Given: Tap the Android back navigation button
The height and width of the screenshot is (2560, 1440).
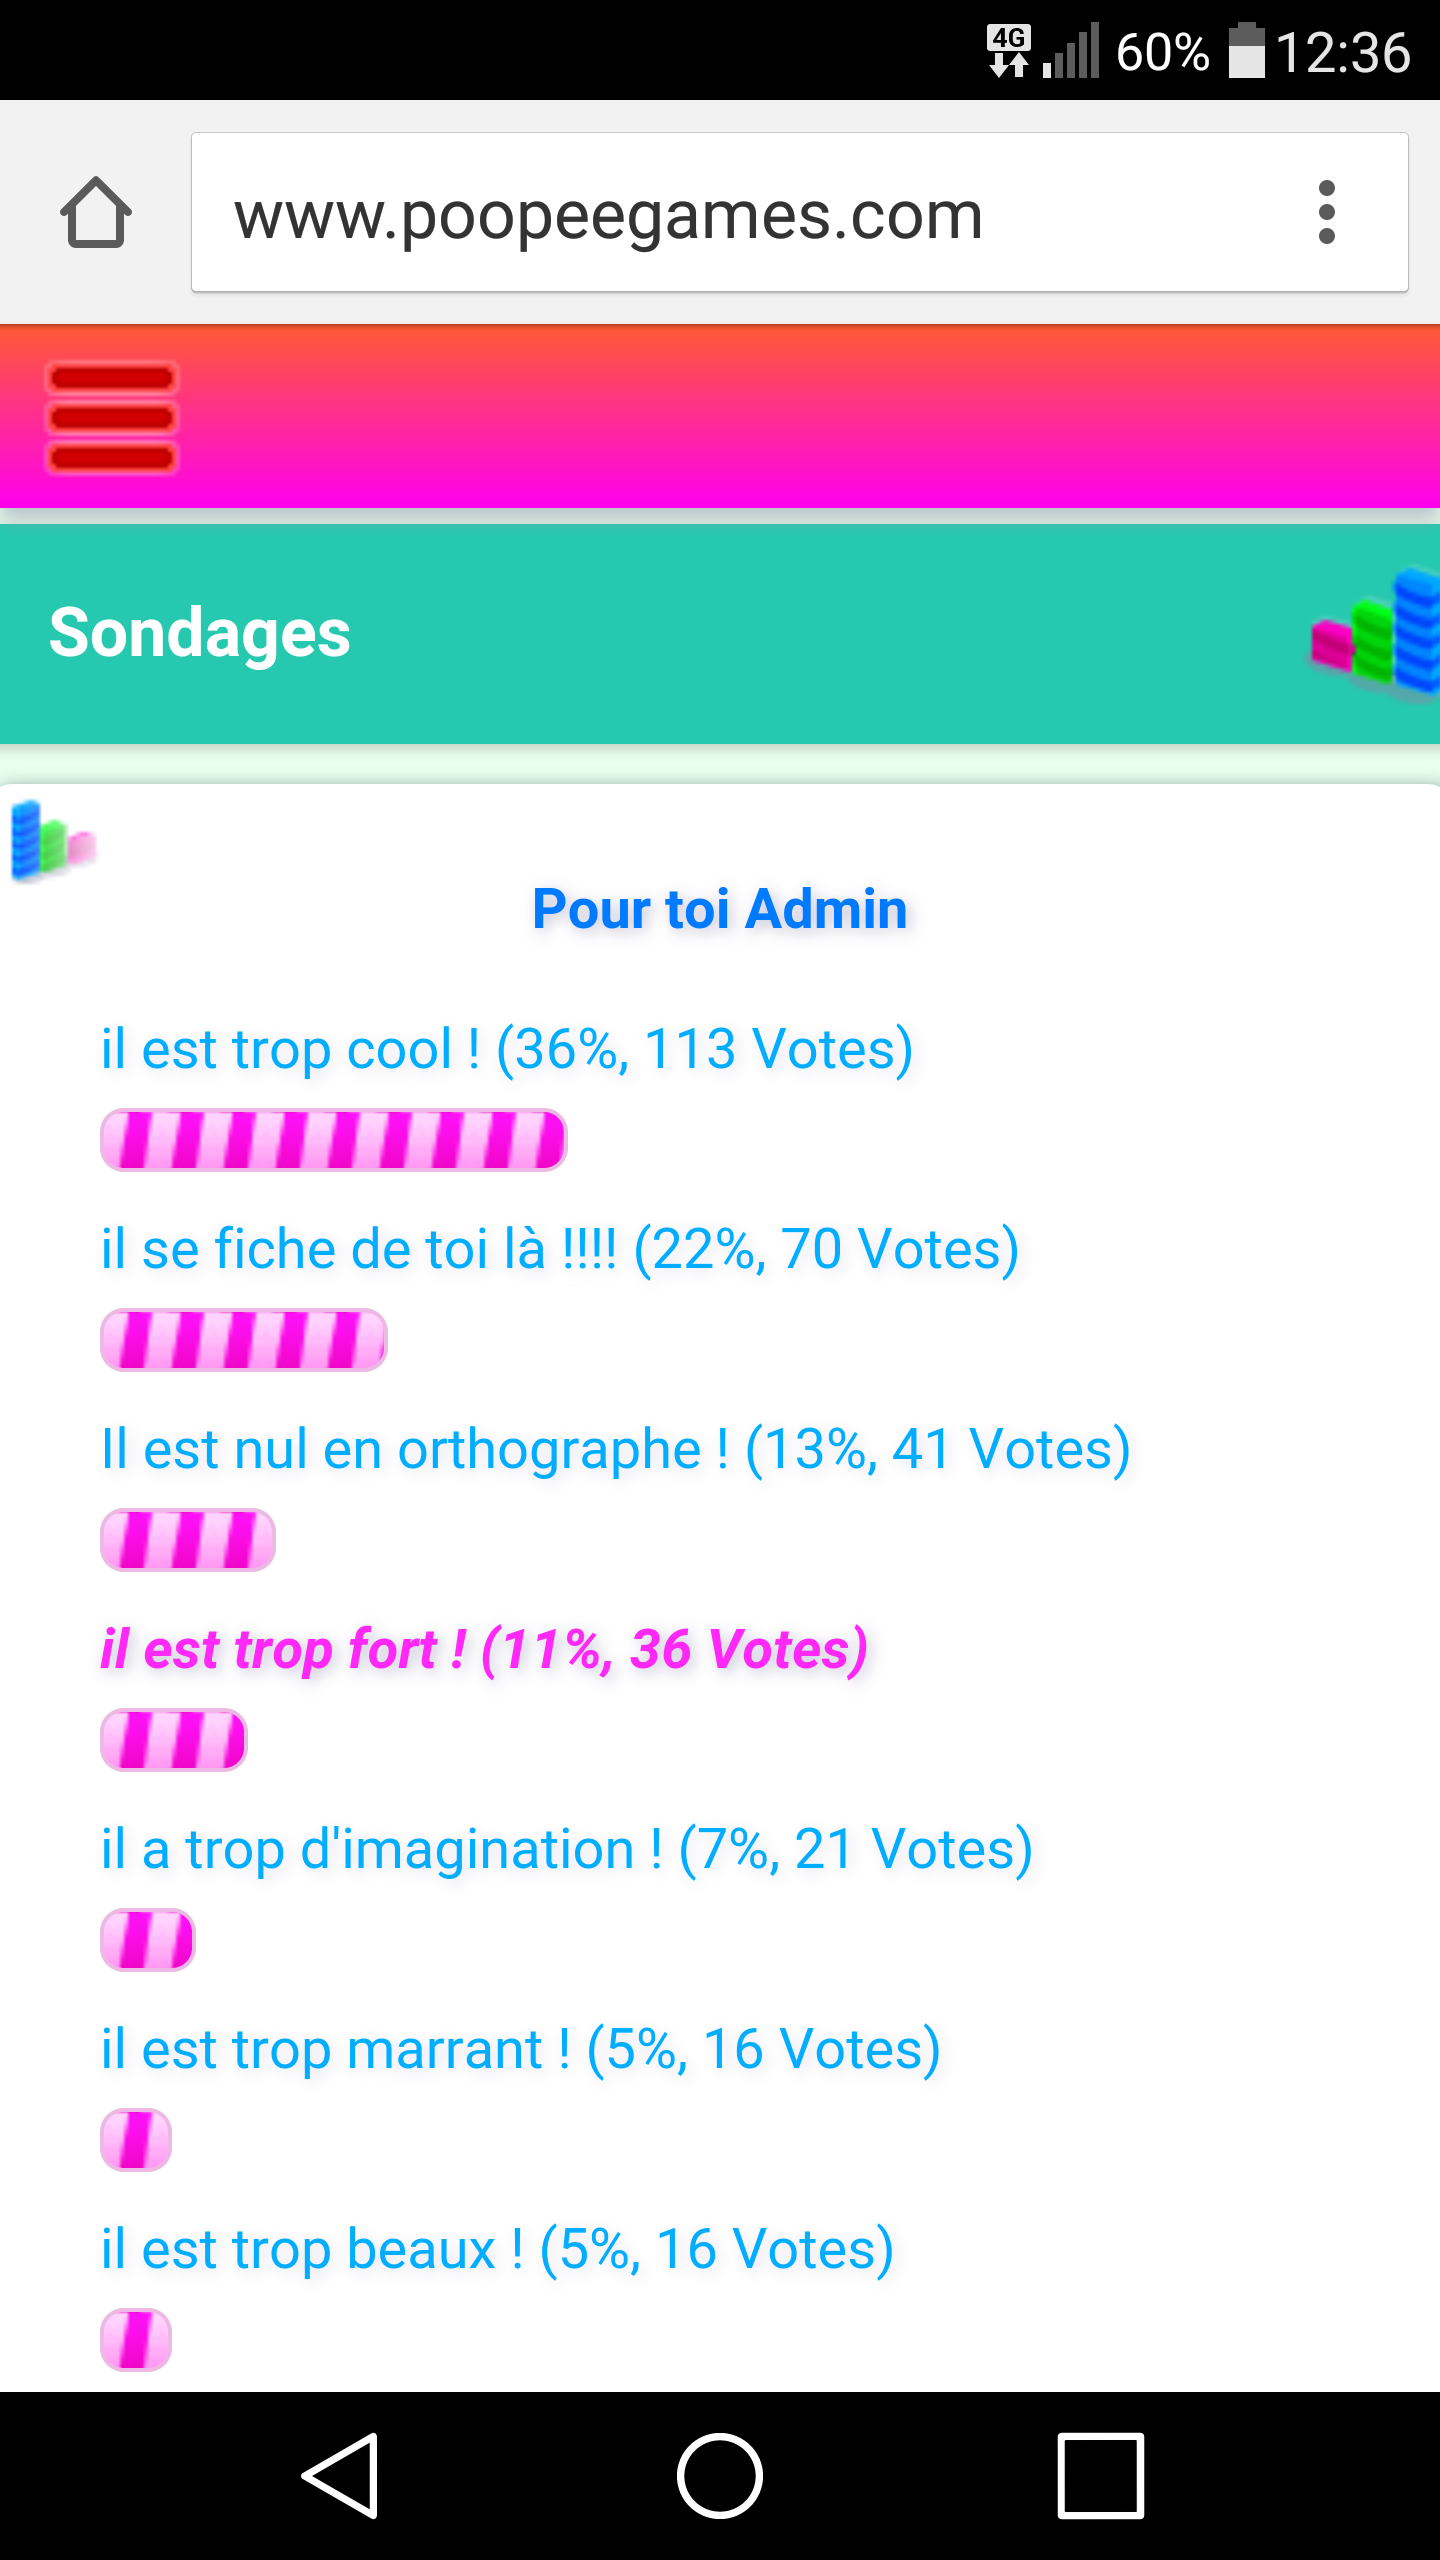Looking at the screenshot, I should 341,2476.
